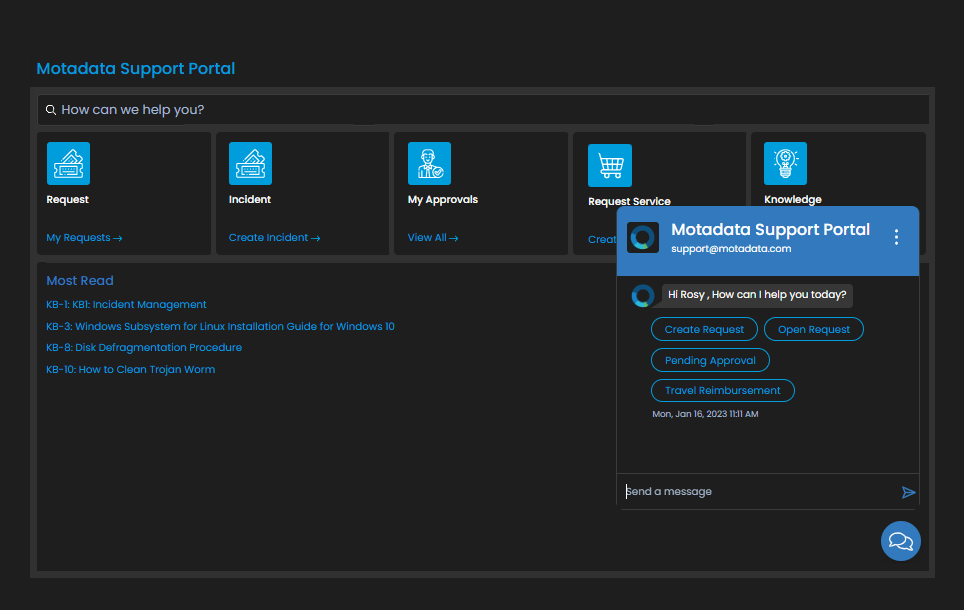Click the Motadata Support Portal page title

tap(136, 69)
